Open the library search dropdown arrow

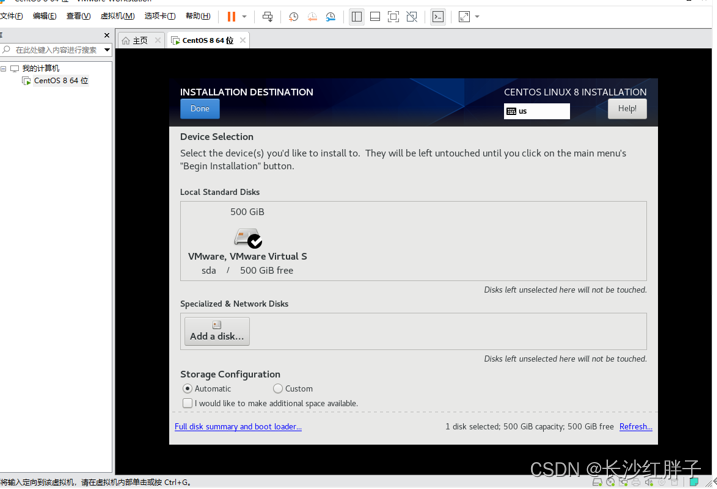tap(107, 50)
